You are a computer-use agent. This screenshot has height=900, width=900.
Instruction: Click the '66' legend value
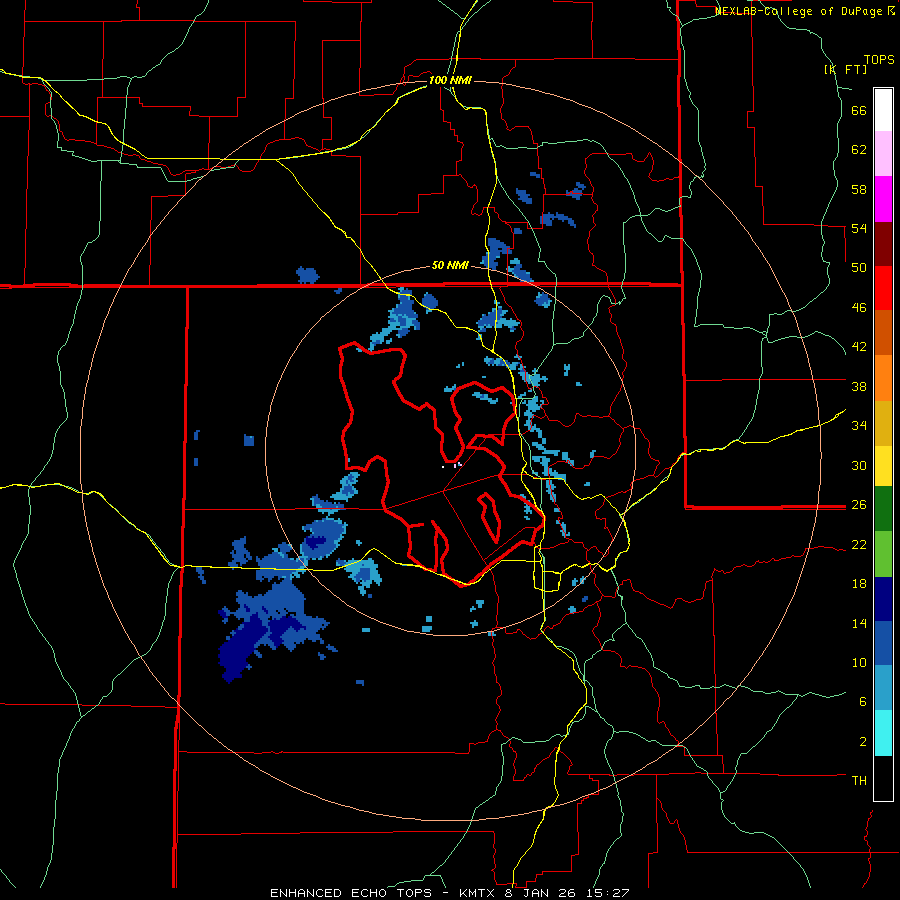859,111
